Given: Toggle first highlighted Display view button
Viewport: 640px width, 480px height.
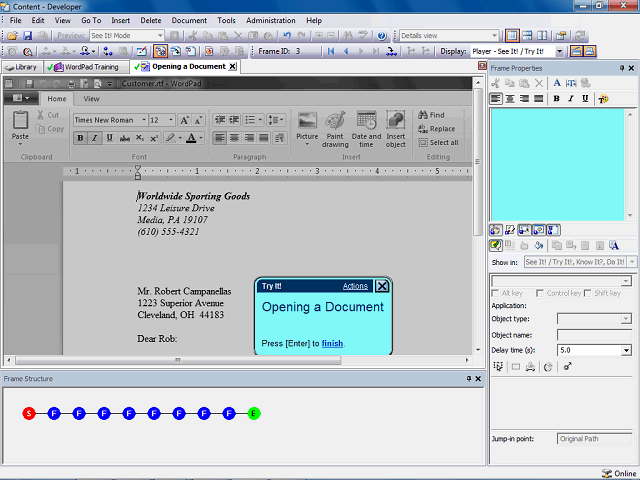Looking at the screenshot, I should pyautogui.click(x=576, y=51).
